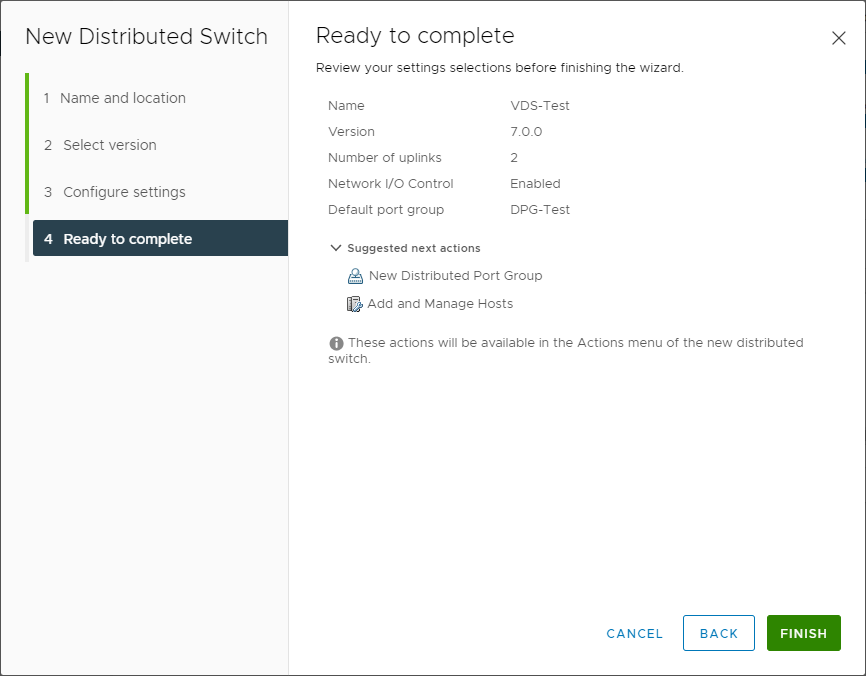The width and height of the screenshot is (866, 676).
Task: Click the Review your settings selections text
Action: [x=500, y=68]
